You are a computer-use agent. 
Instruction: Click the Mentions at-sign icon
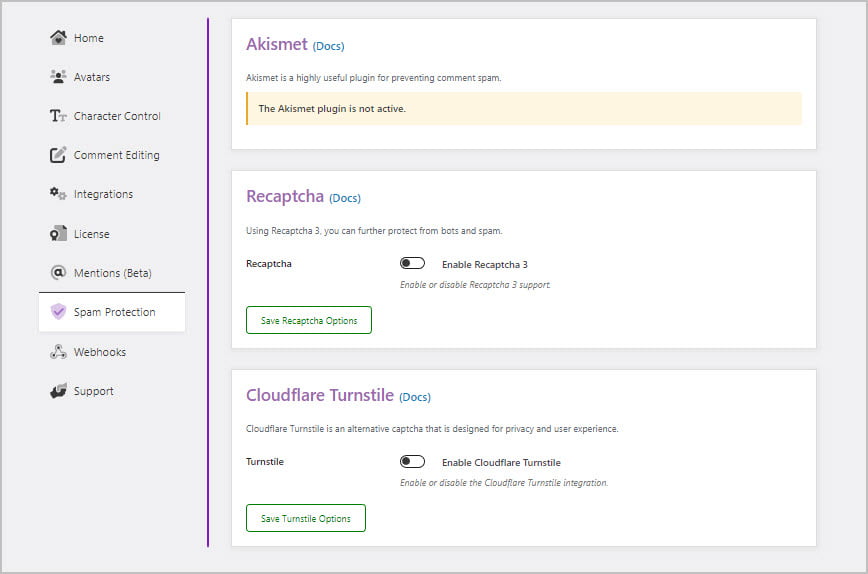pos(58,272)
